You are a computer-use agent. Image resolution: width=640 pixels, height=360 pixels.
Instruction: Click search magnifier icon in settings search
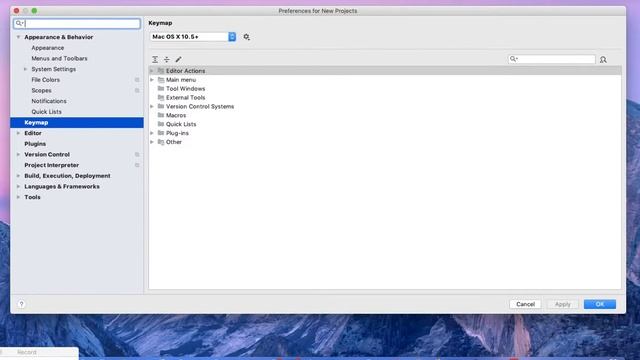(x=19, y=23)
